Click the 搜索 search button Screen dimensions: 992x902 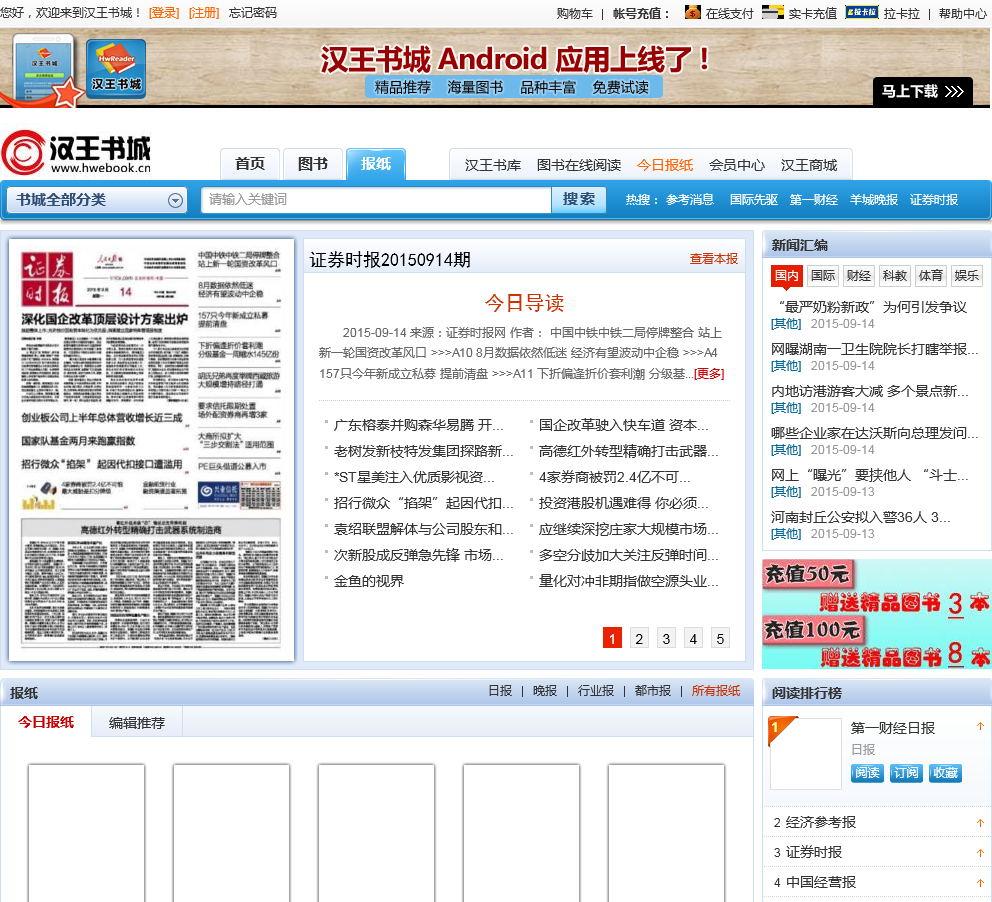[x=579, y=199]
